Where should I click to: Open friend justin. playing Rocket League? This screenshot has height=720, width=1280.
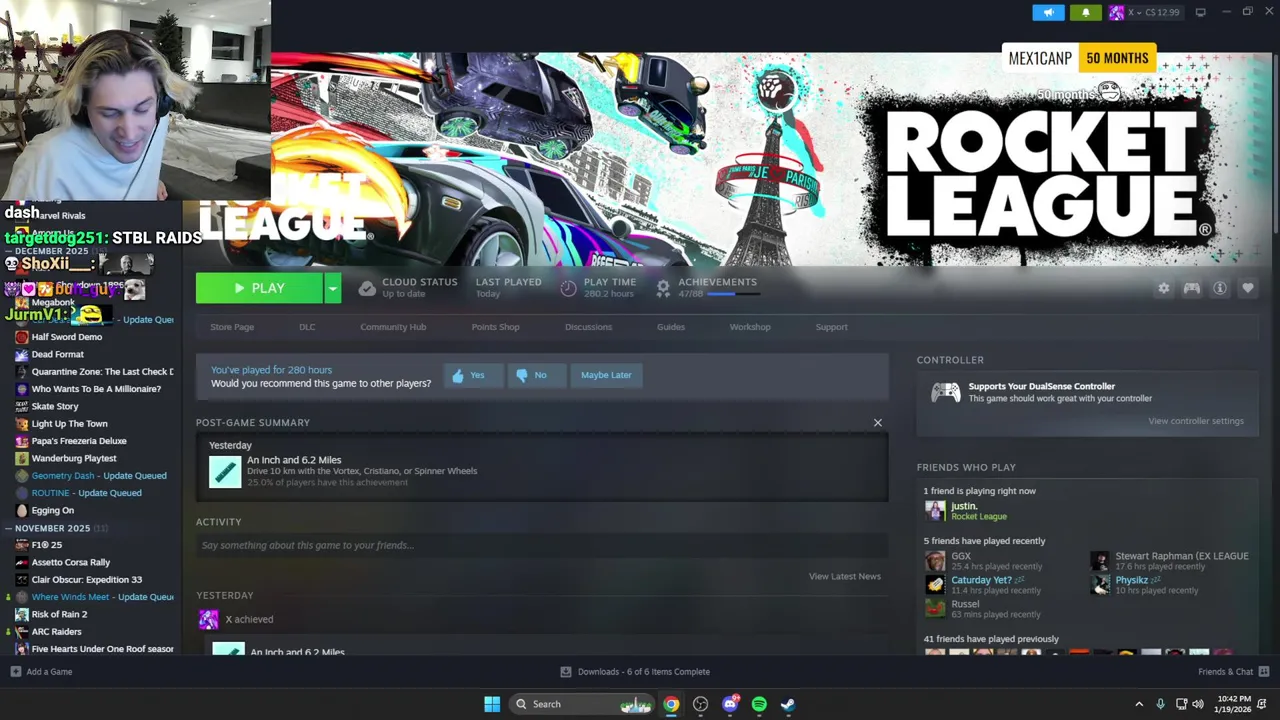pyautogui.click(x=964, y=511)
